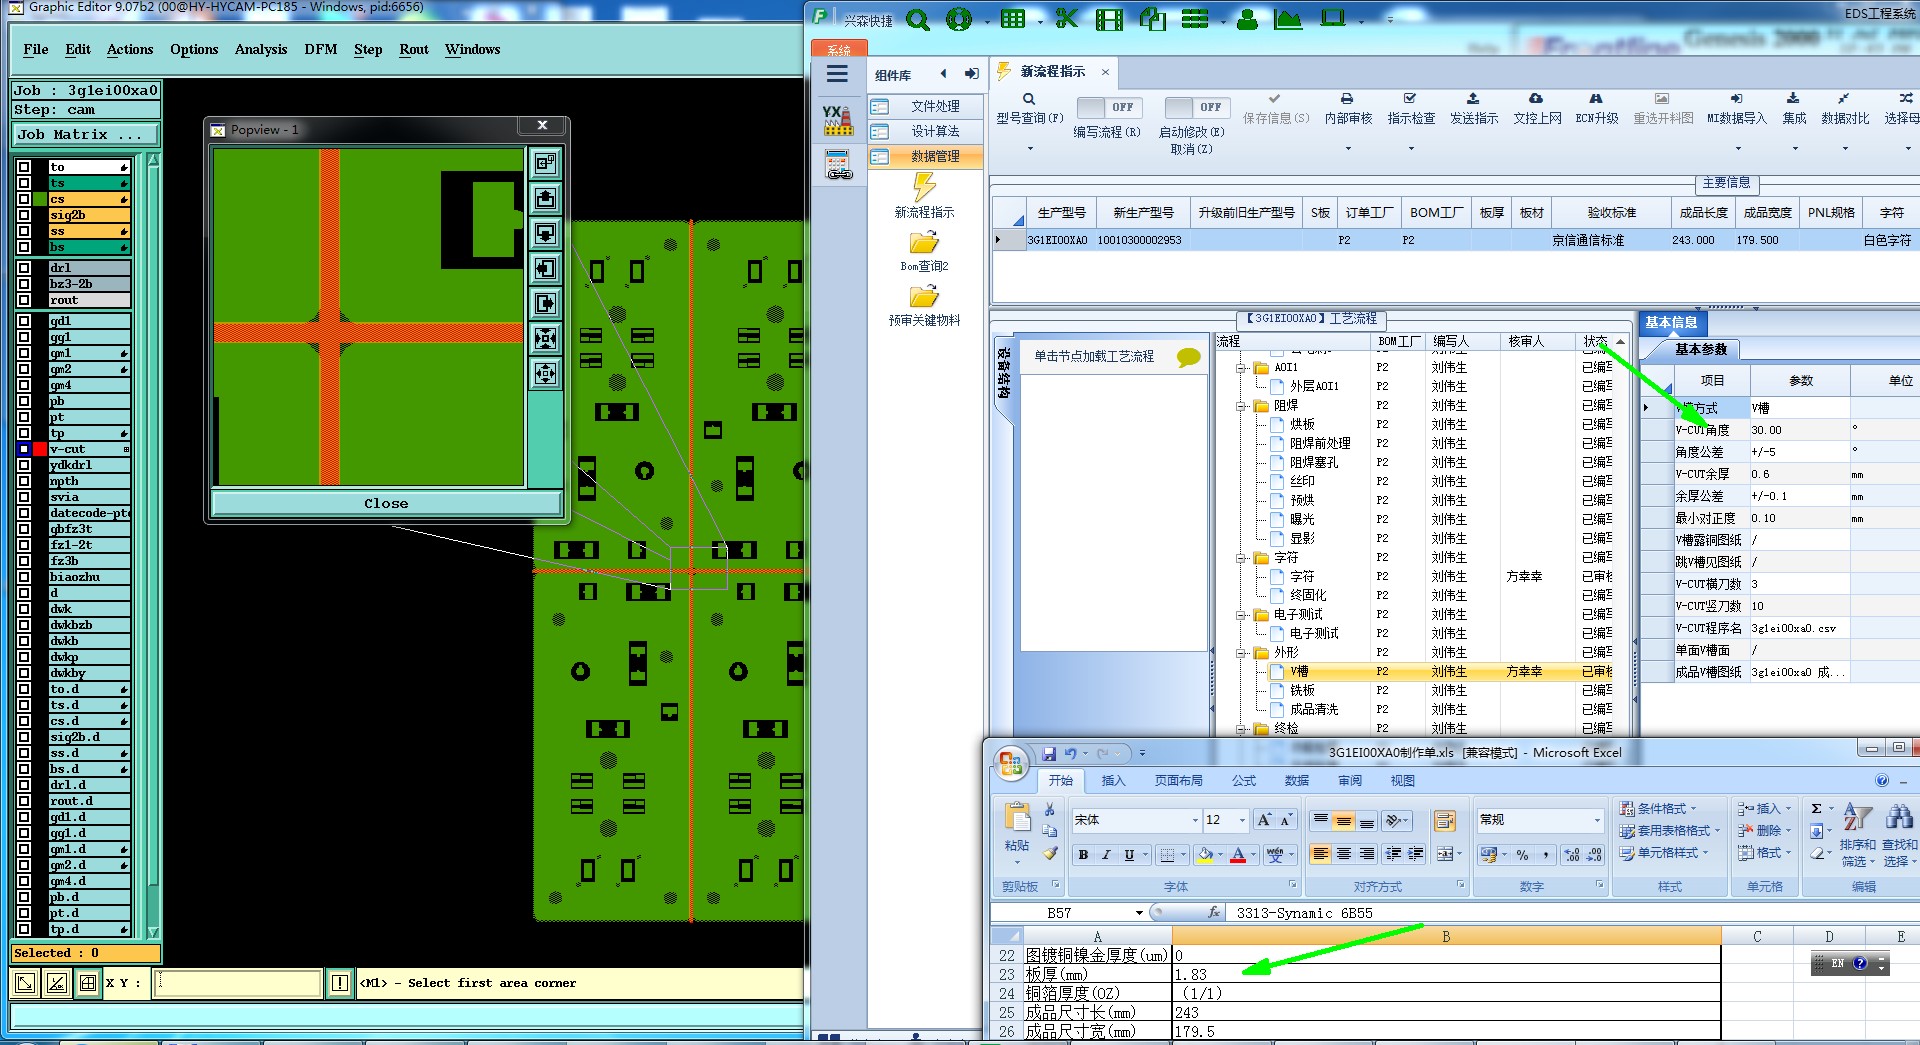Open the 宋体 font name dropdown

tap(1195, 820)
